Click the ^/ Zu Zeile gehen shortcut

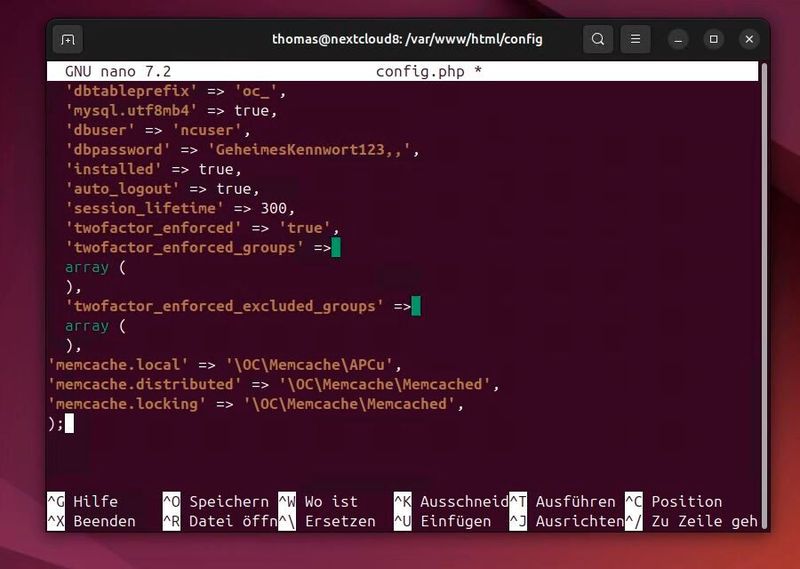[x=691, y=522]
